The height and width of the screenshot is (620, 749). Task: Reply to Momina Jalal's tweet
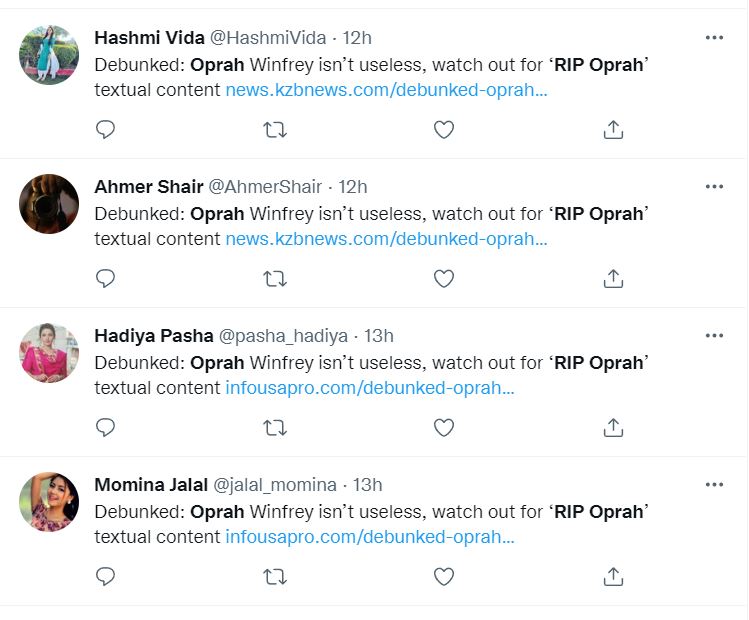105,576
